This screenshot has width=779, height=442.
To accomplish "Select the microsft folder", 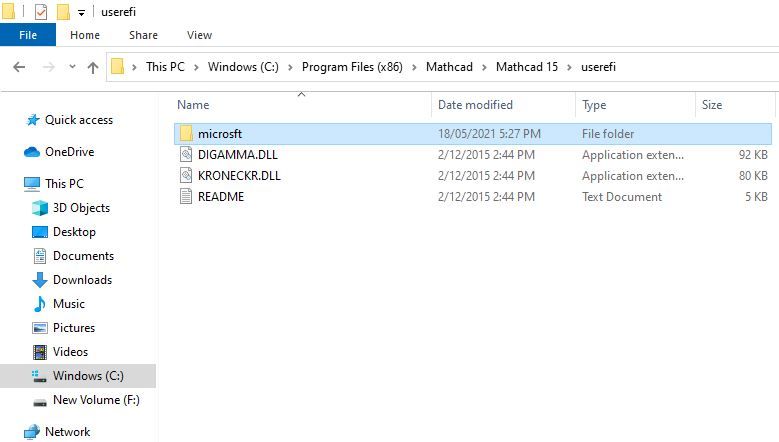I will pyautogui.click(x=473, y=134).
